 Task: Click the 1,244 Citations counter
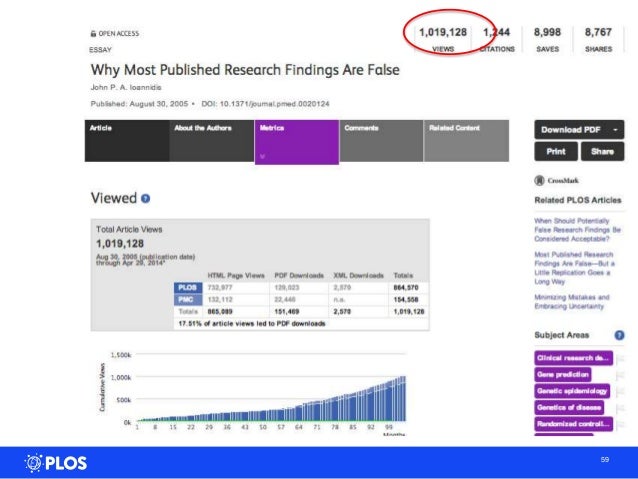(x=497, y=39)
